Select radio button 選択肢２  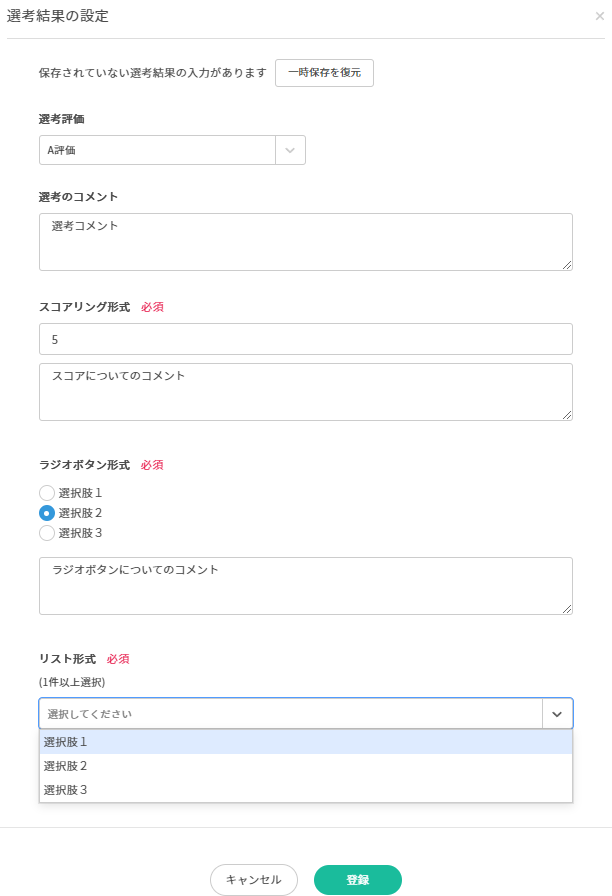[x=47, y=513]
